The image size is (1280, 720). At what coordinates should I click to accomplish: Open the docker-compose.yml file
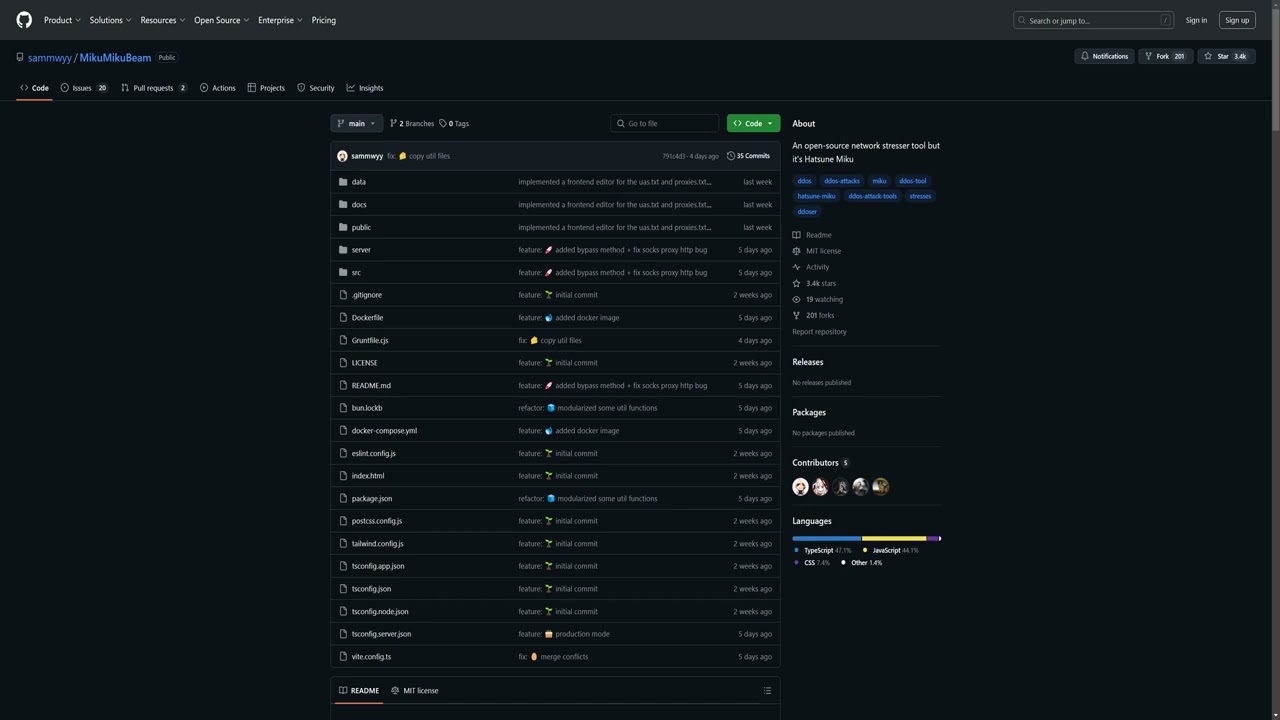click(x=384, y=431)
